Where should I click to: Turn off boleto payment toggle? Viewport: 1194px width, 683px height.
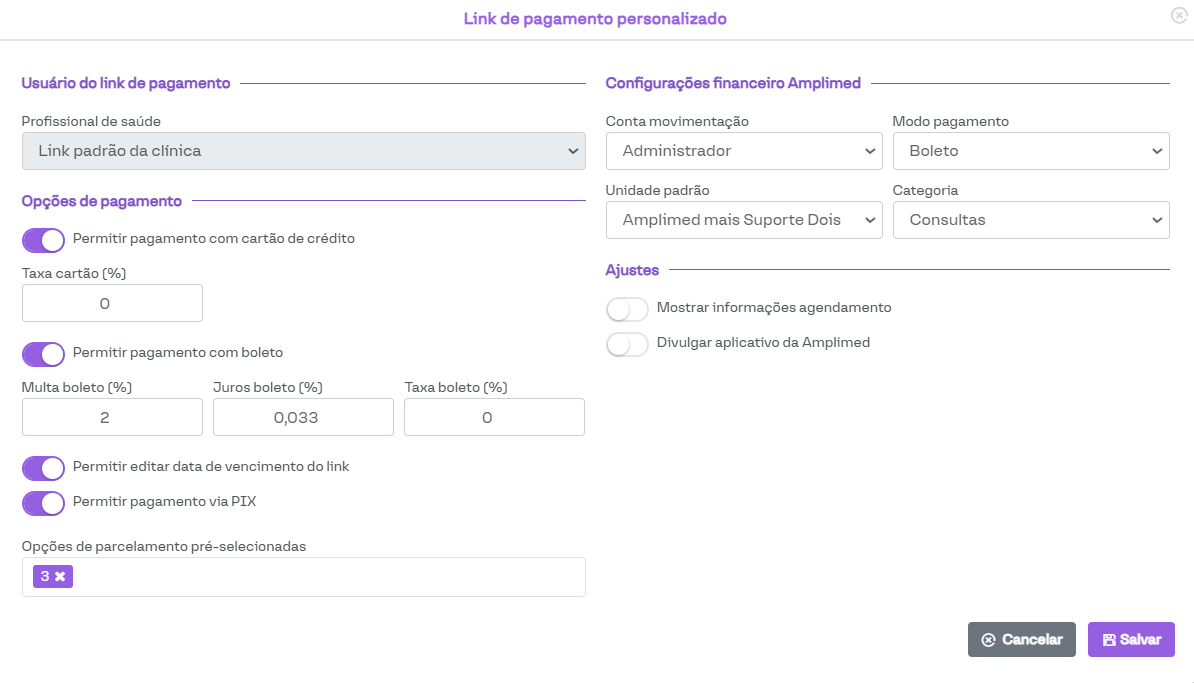(43, 354)
